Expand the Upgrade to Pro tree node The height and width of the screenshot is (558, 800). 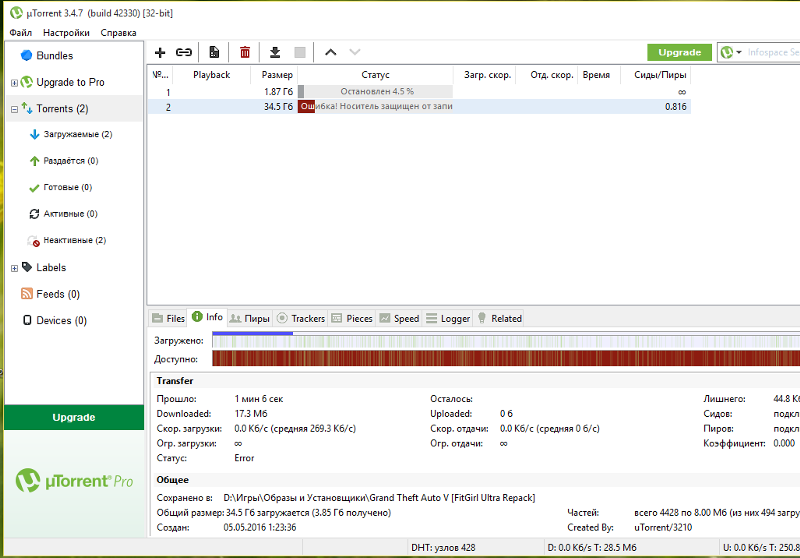pos(14,83)
